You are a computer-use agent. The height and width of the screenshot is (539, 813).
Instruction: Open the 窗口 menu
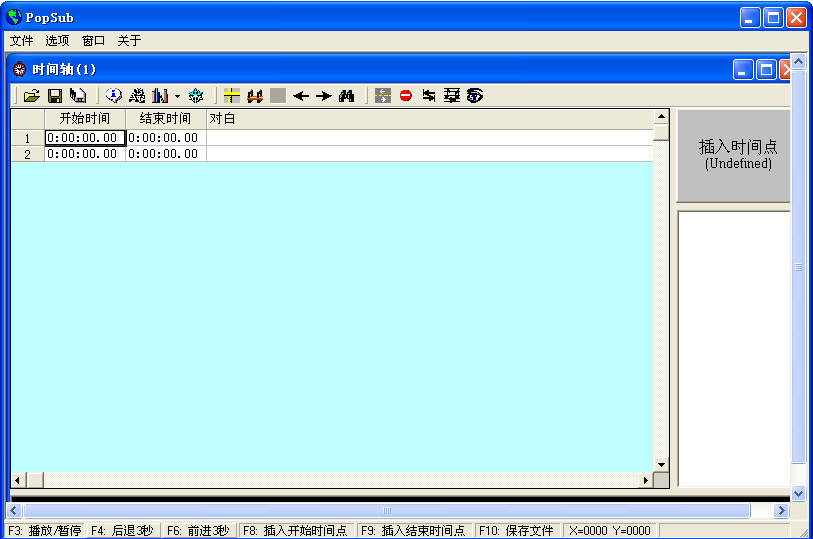tap(93, 40)
